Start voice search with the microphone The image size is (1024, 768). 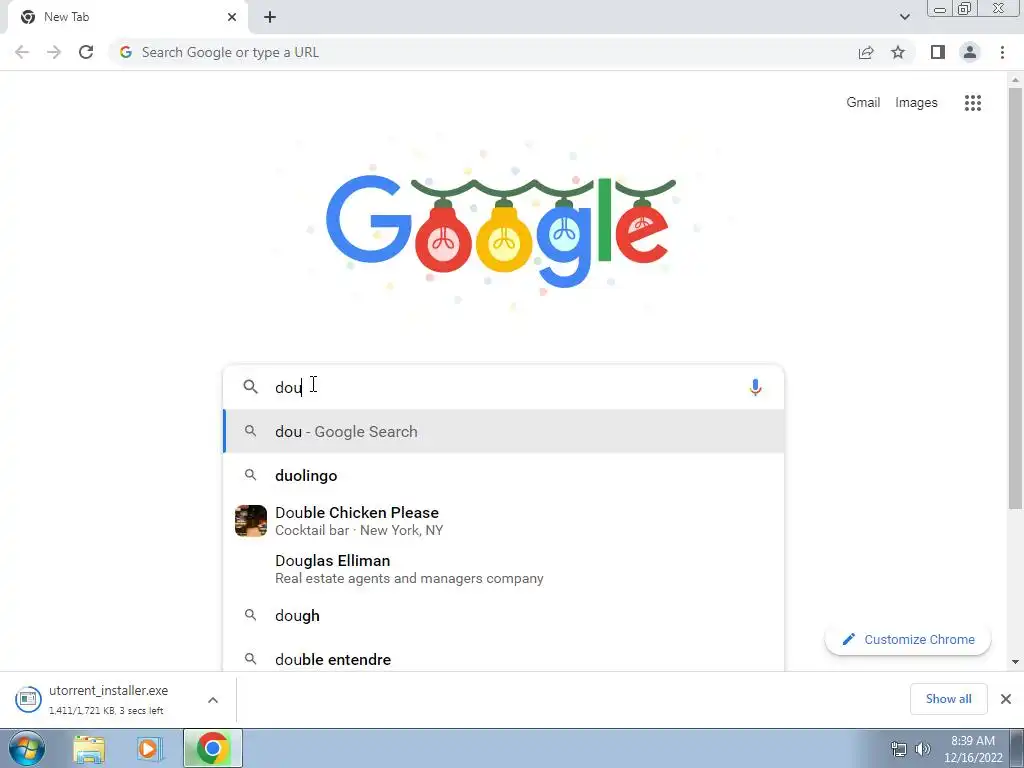point(755,387)
